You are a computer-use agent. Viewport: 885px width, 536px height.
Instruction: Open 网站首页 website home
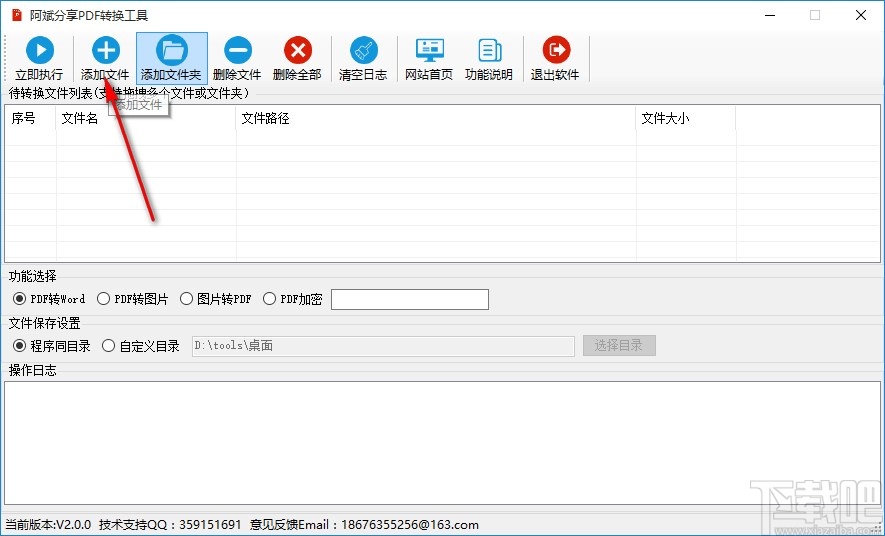[429, 59]
